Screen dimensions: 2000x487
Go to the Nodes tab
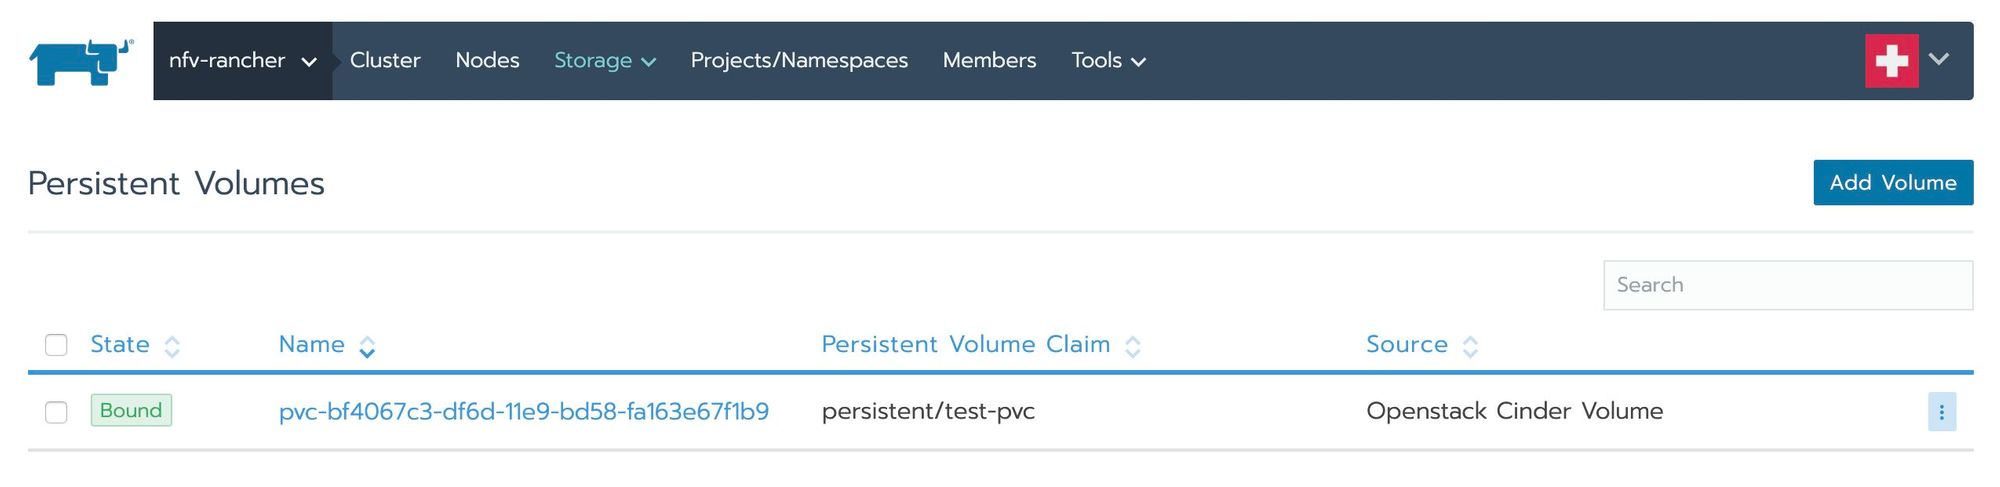(487, 61)
